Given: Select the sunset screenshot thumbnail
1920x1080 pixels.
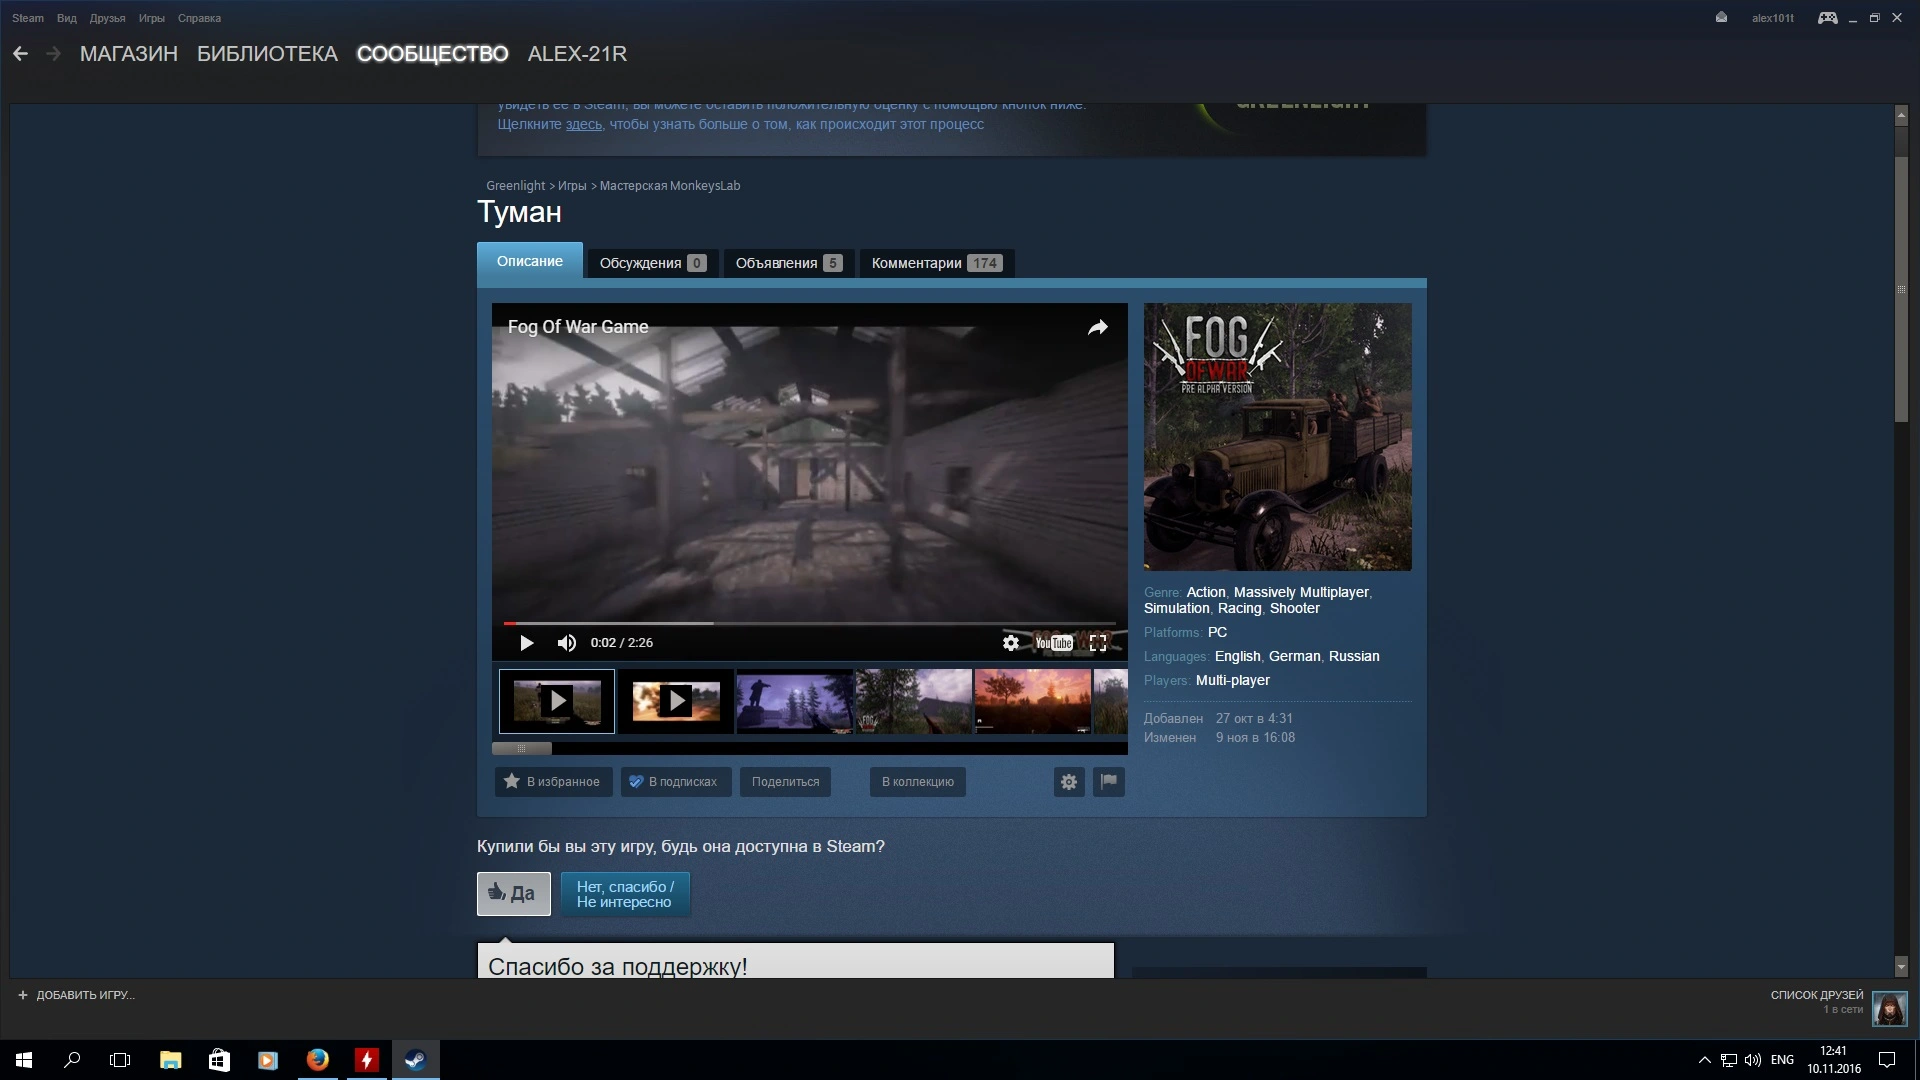Looking at the screenshot, I should (1033, 701).
